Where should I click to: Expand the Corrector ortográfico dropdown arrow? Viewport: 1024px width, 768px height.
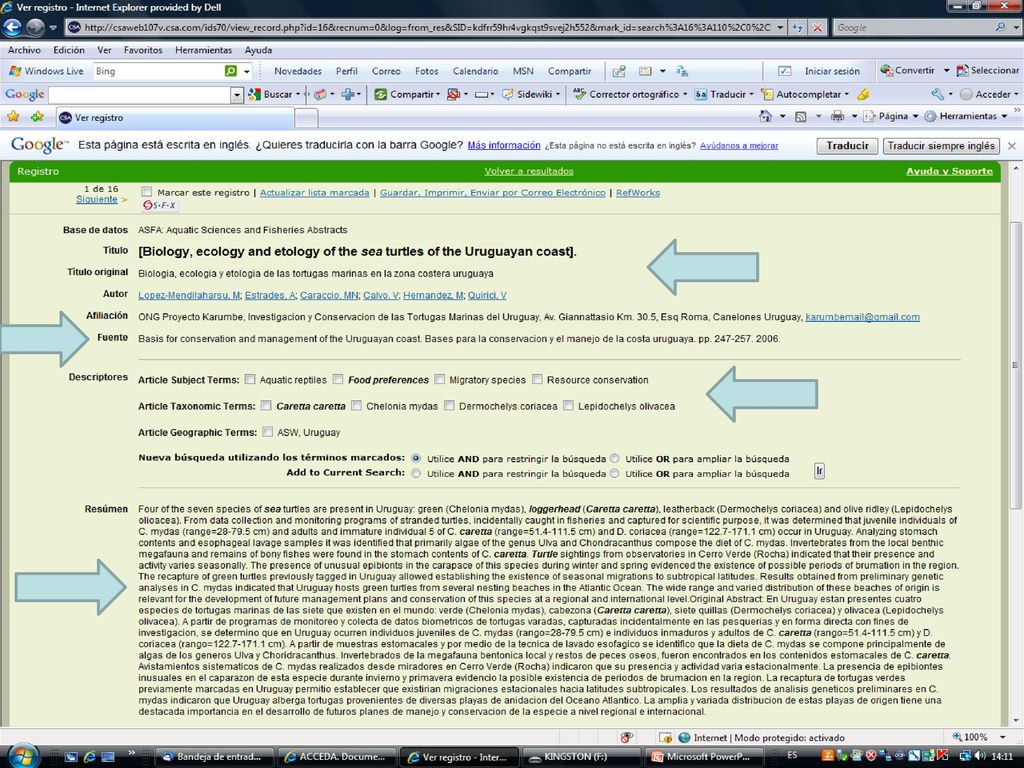click(x=685, y=94)
